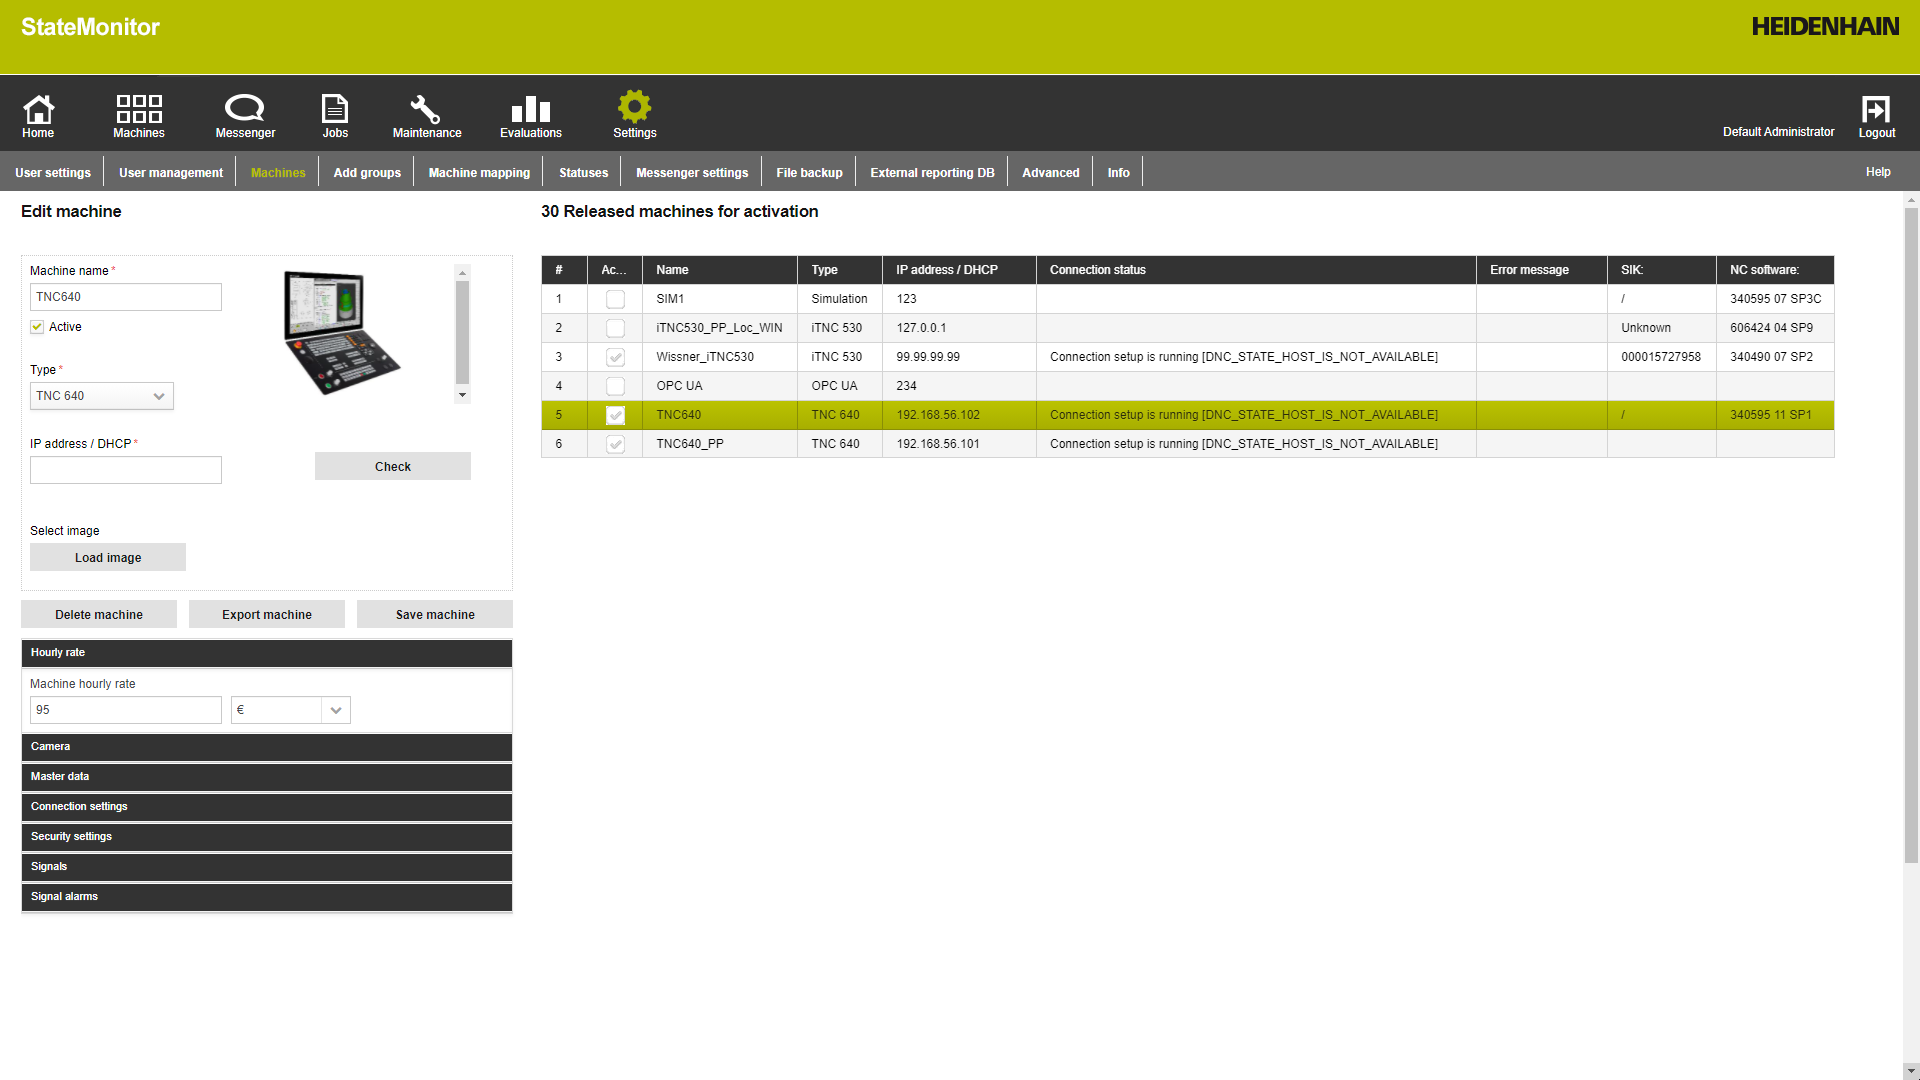This screenshot has height=1080, width=1920.
Task: Click the Export machine button
Action: click(267, 614)
